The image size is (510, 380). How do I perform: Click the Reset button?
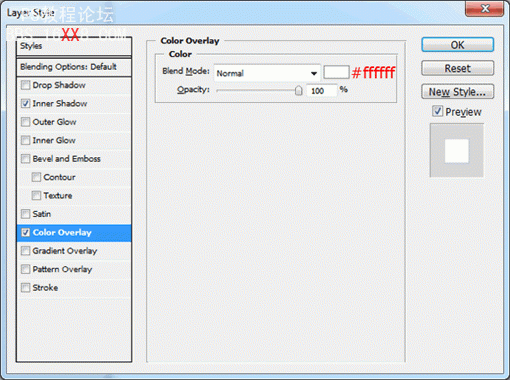457,68
